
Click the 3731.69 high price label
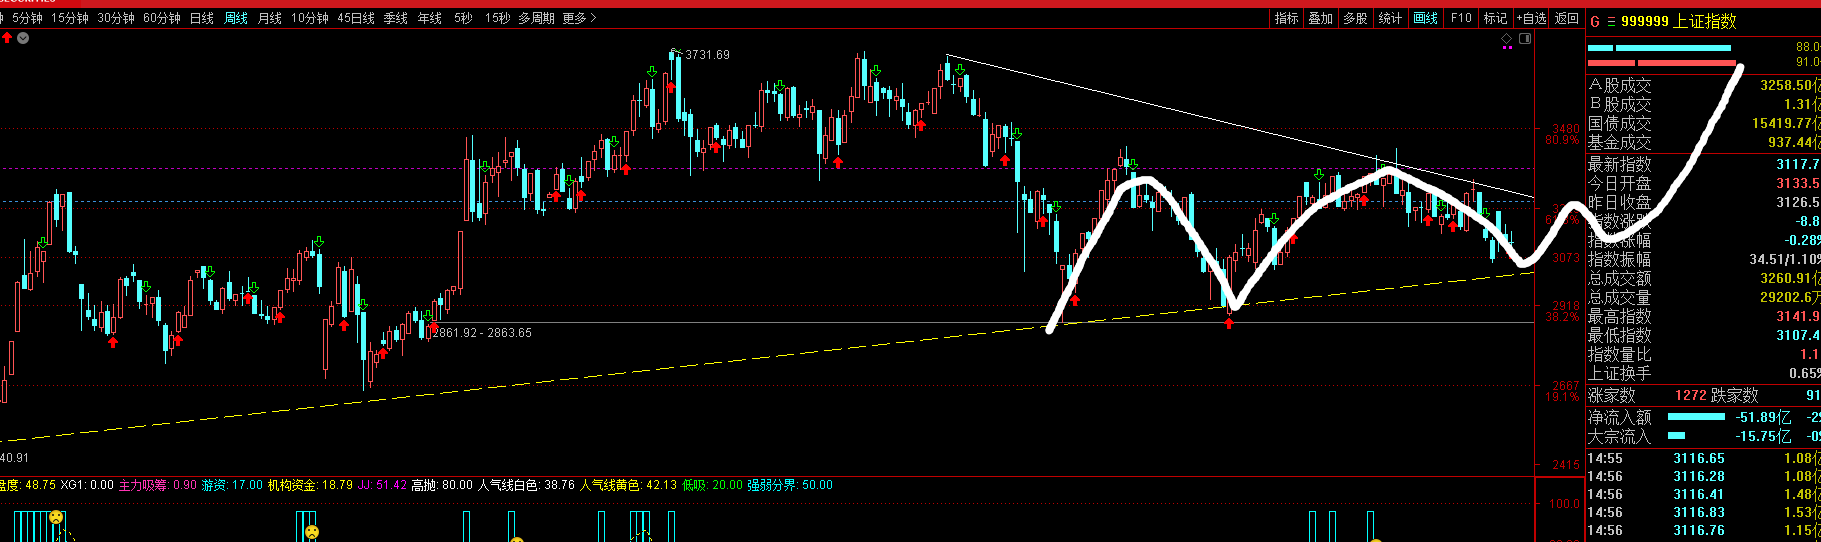point(707,55)
